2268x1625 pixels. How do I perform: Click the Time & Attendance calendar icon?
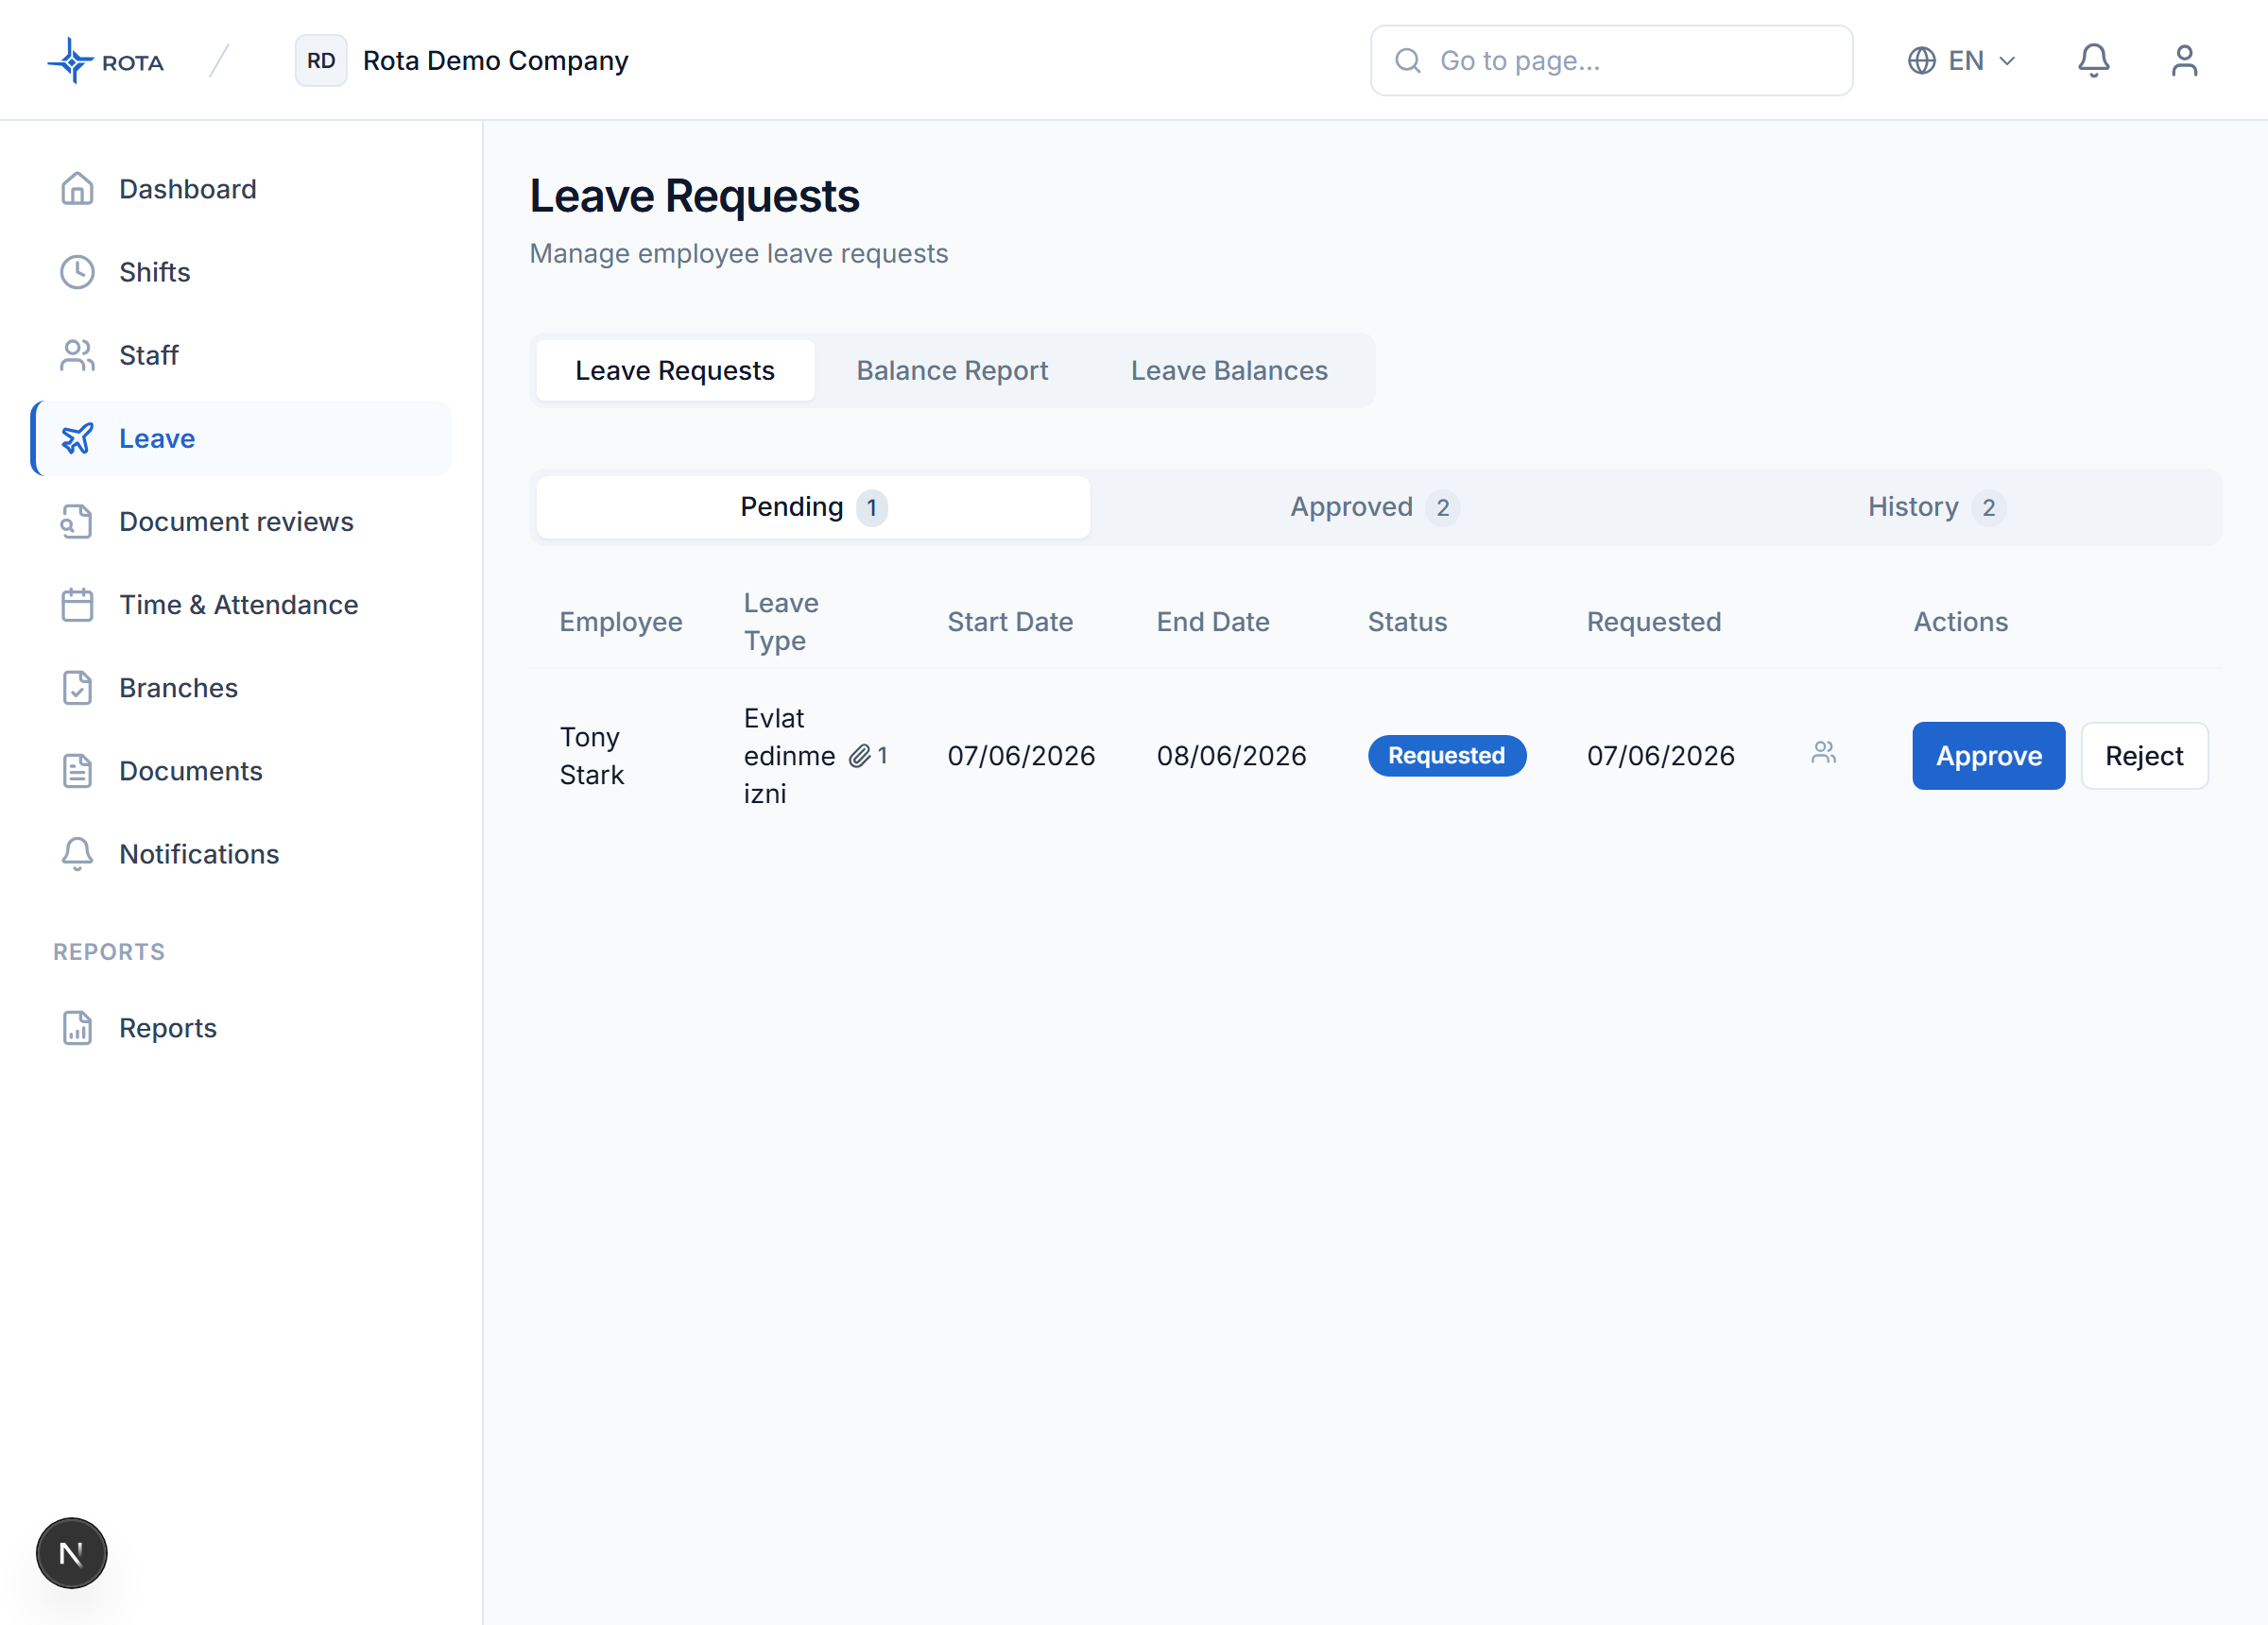77,604
